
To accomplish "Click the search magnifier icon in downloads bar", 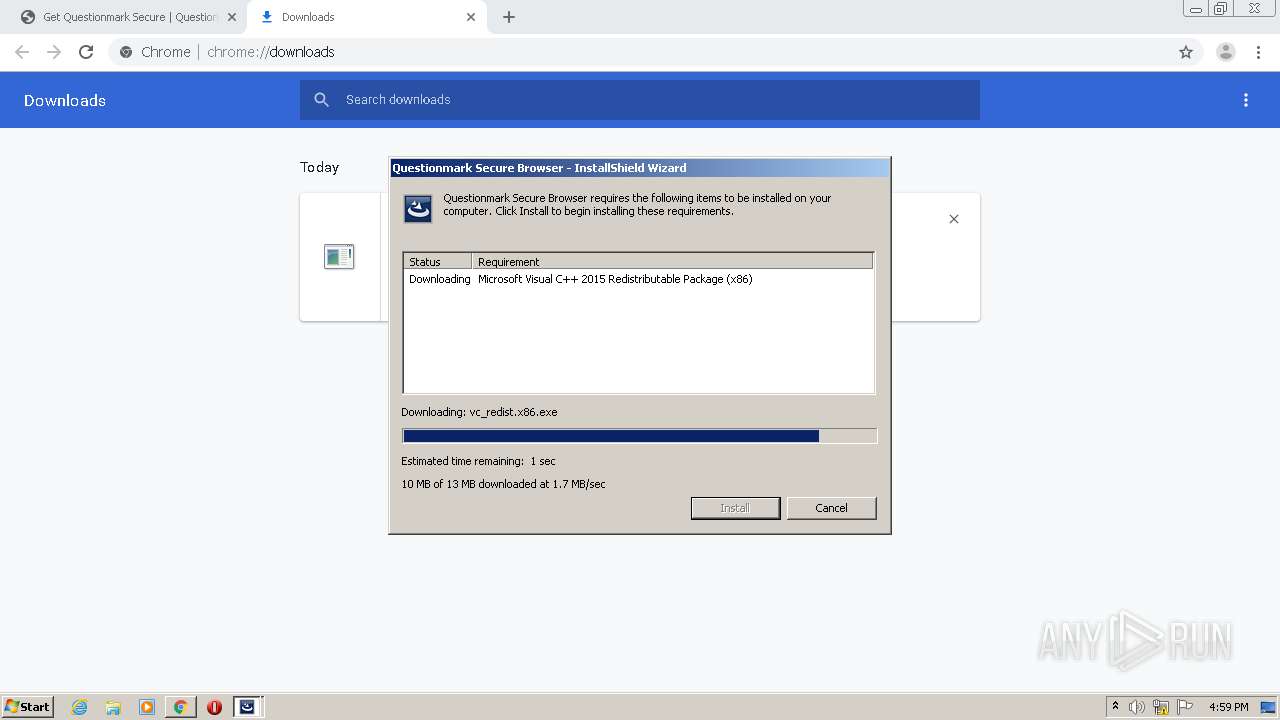I will 322,100.
